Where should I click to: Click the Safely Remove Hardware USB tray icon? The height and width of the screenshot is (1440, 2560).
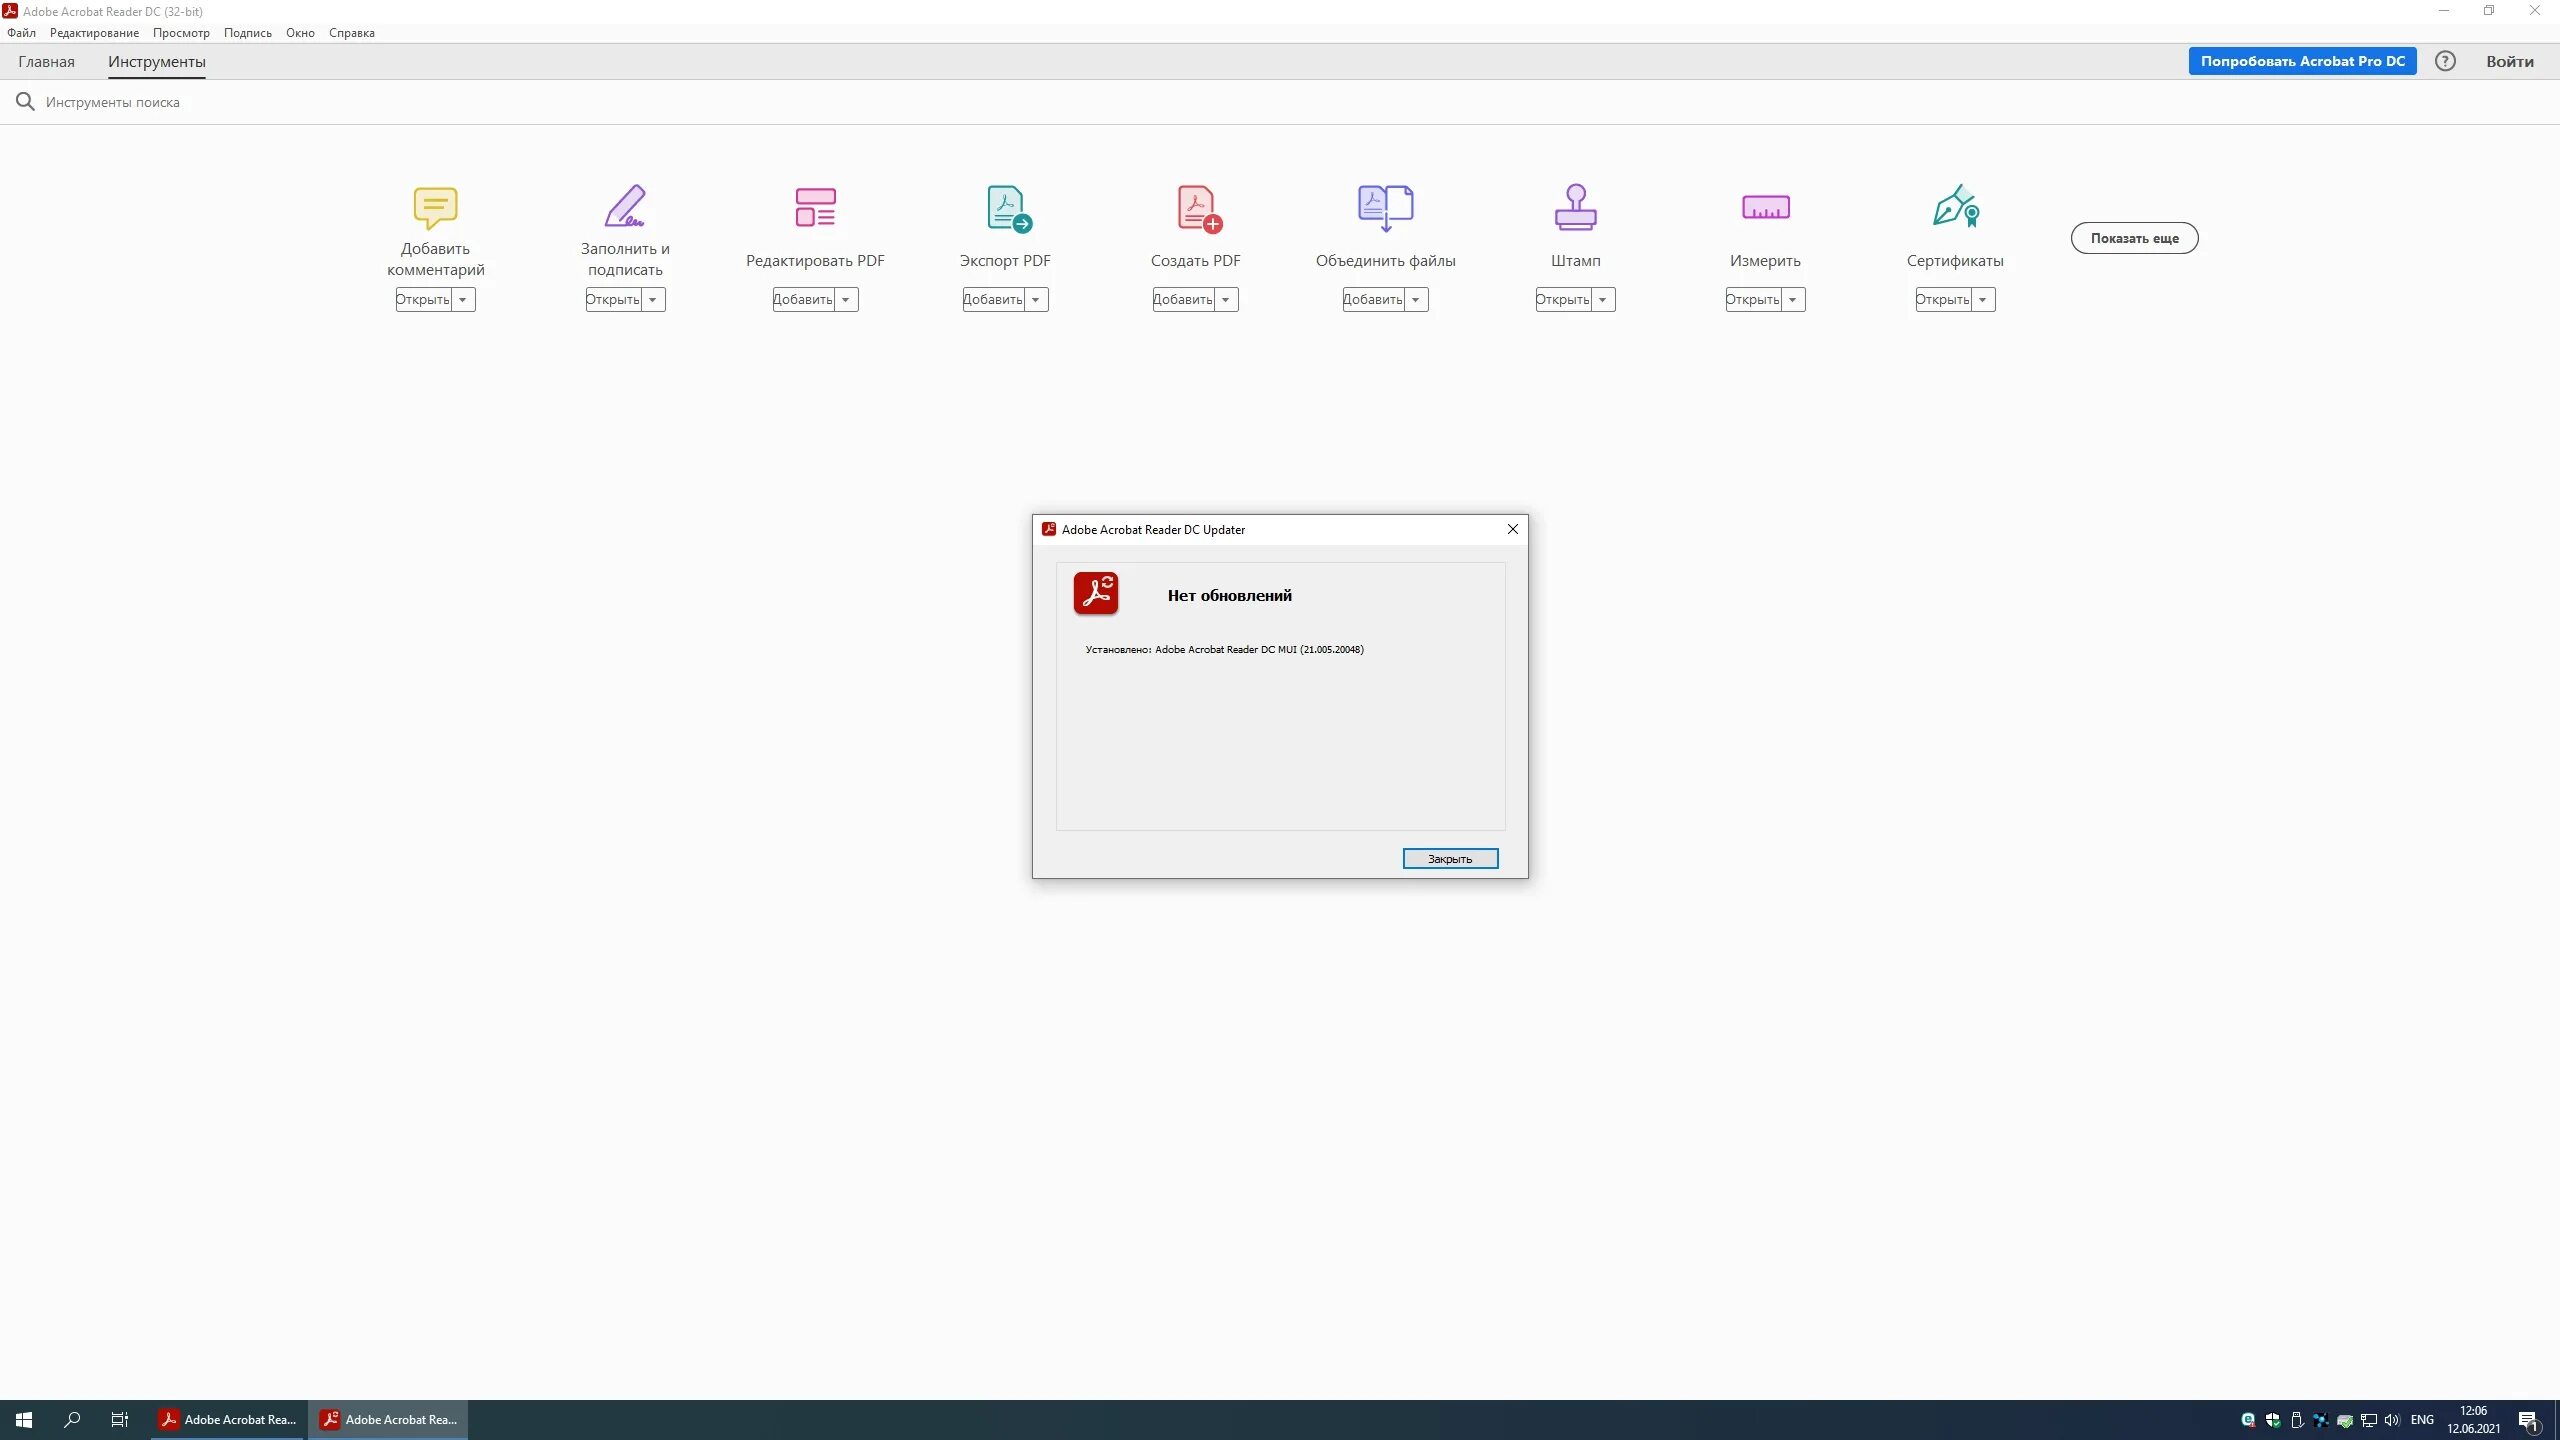pyautogui.click(x=2297, y=1420)
